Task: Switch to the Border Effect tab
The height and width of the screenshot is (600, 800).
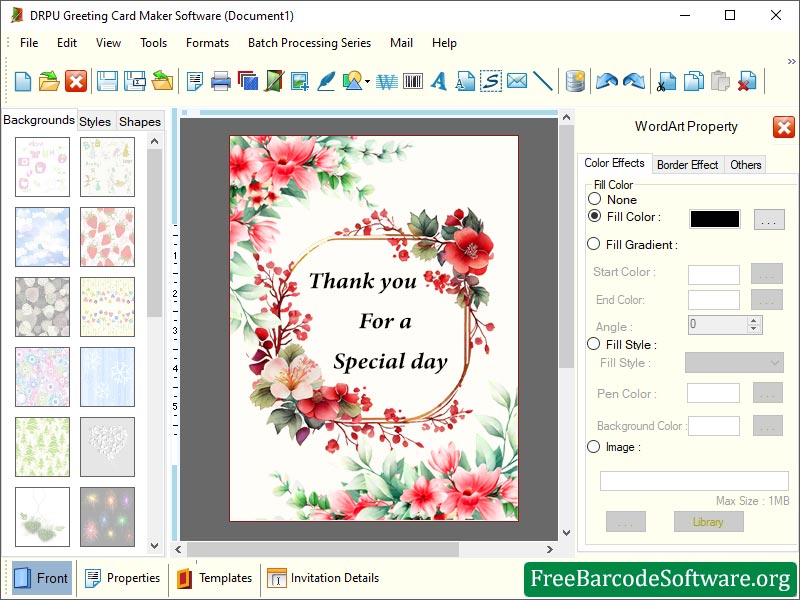Action: tap(687, 164)
